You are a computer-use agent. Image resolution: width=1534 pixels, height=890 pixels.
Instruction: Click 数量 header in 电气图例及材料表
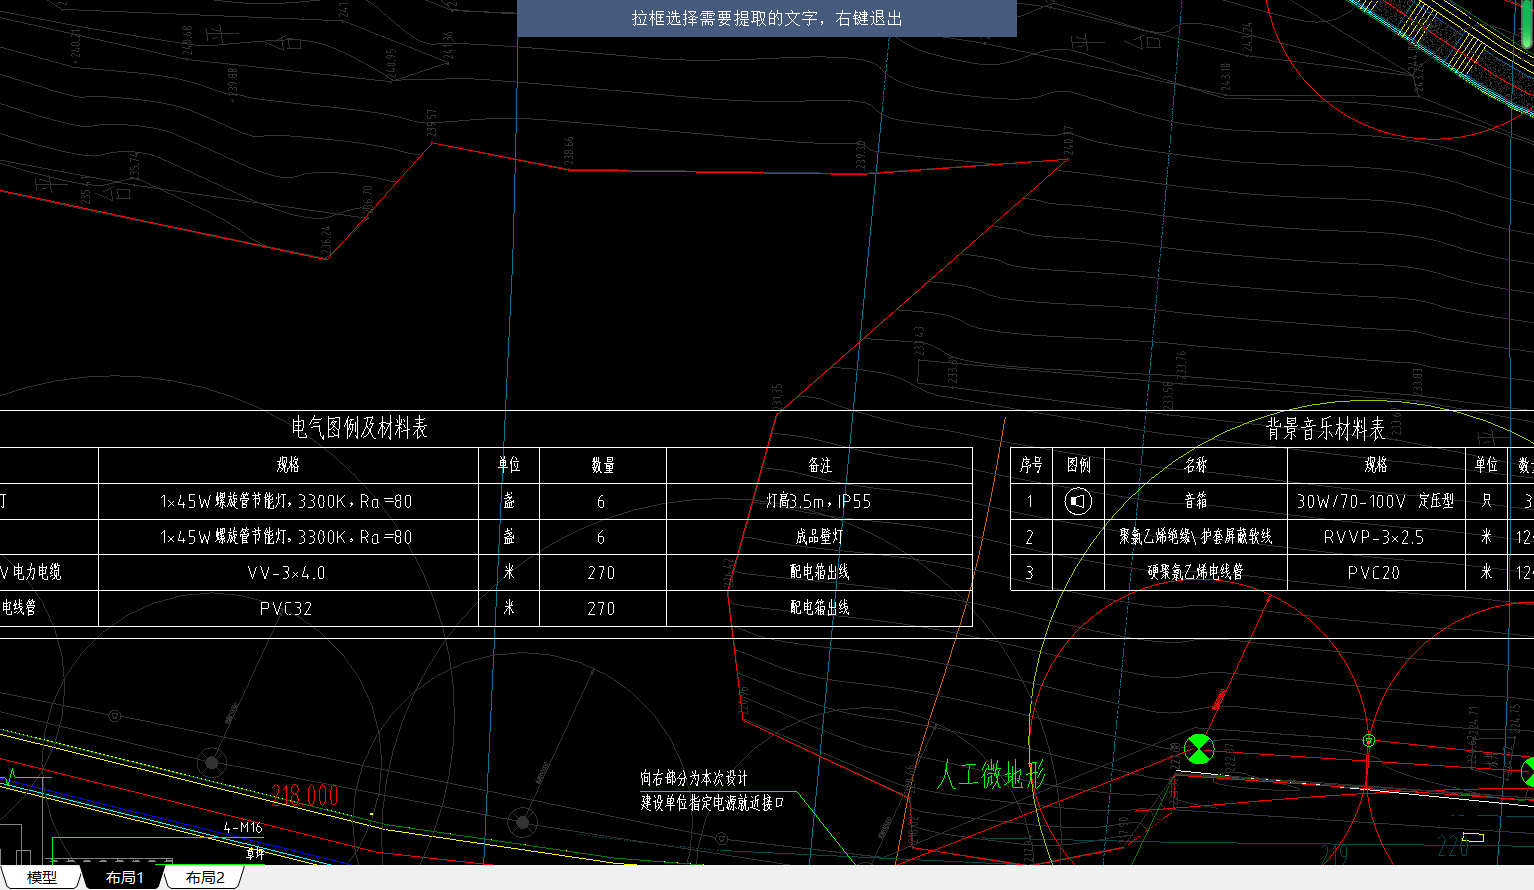click(602, 465)
